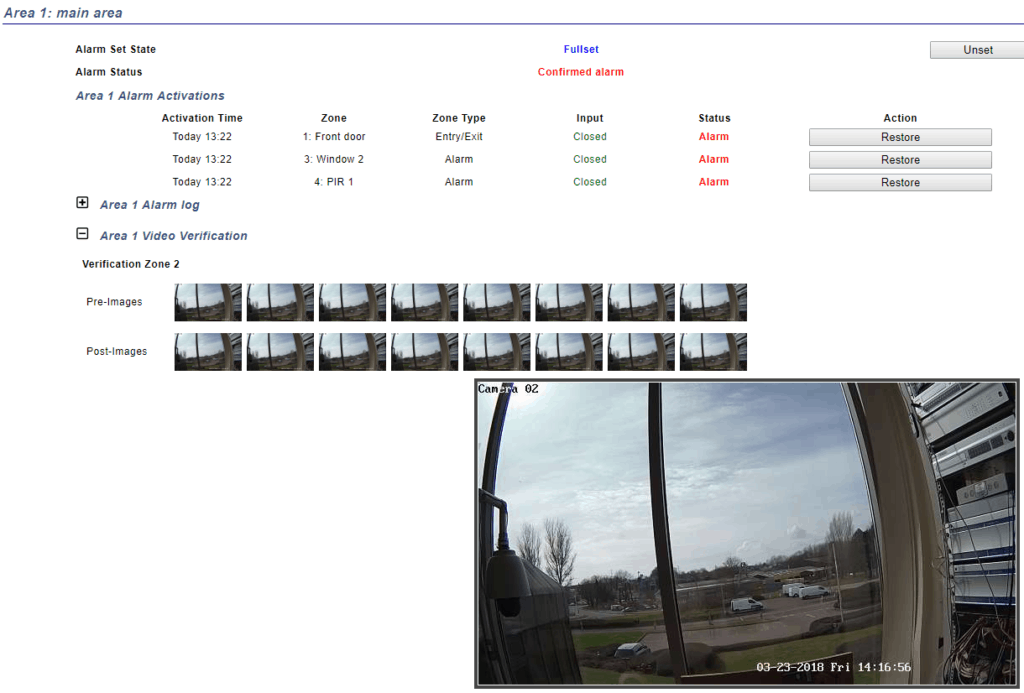Select the final Post-Images thumbnail
The height and width of the screenshot is (693, 1024).
[713, 351]
